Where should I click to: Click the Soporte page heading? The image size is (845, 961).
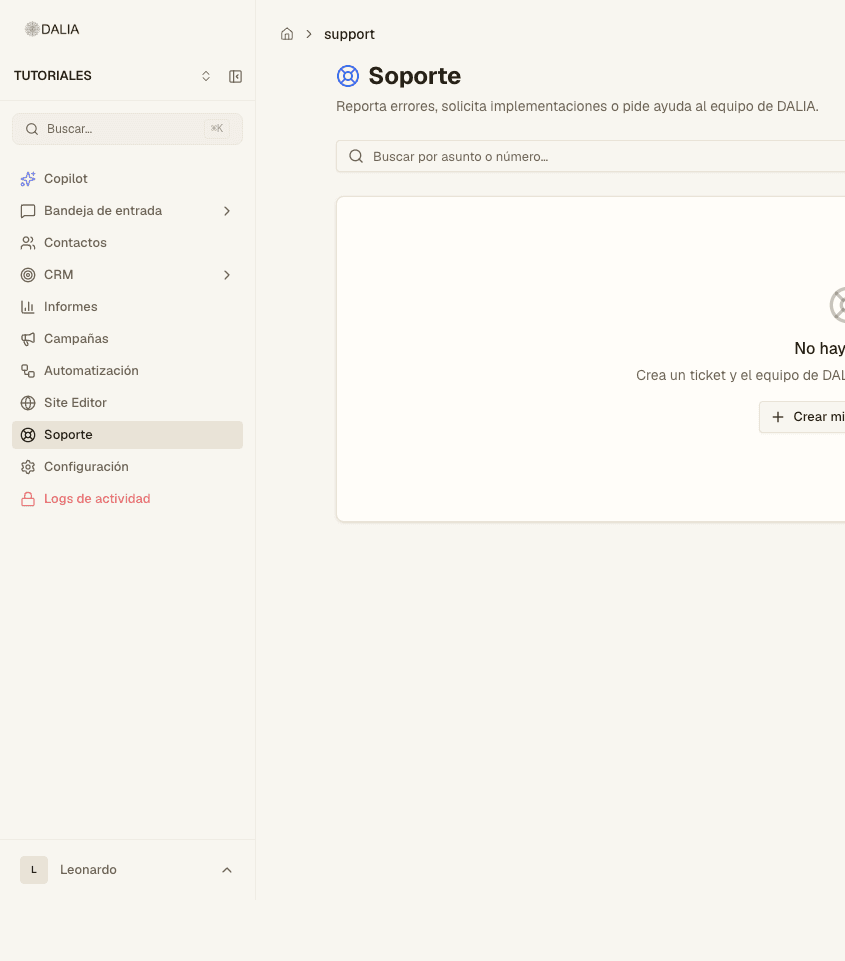coord(414,76)
